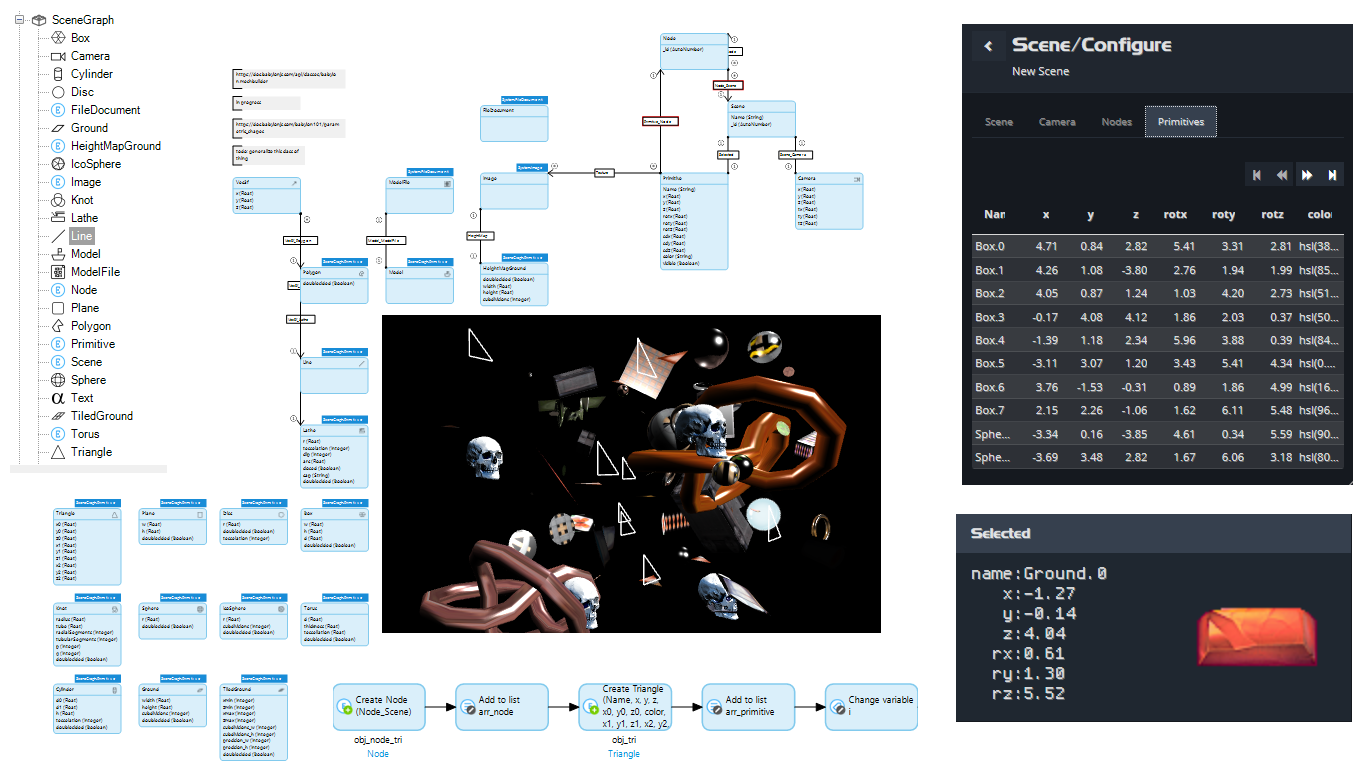This screenshot has width=1366, height=768.
Task: Click the Box entity icon in tree
Action: (58, 38)
